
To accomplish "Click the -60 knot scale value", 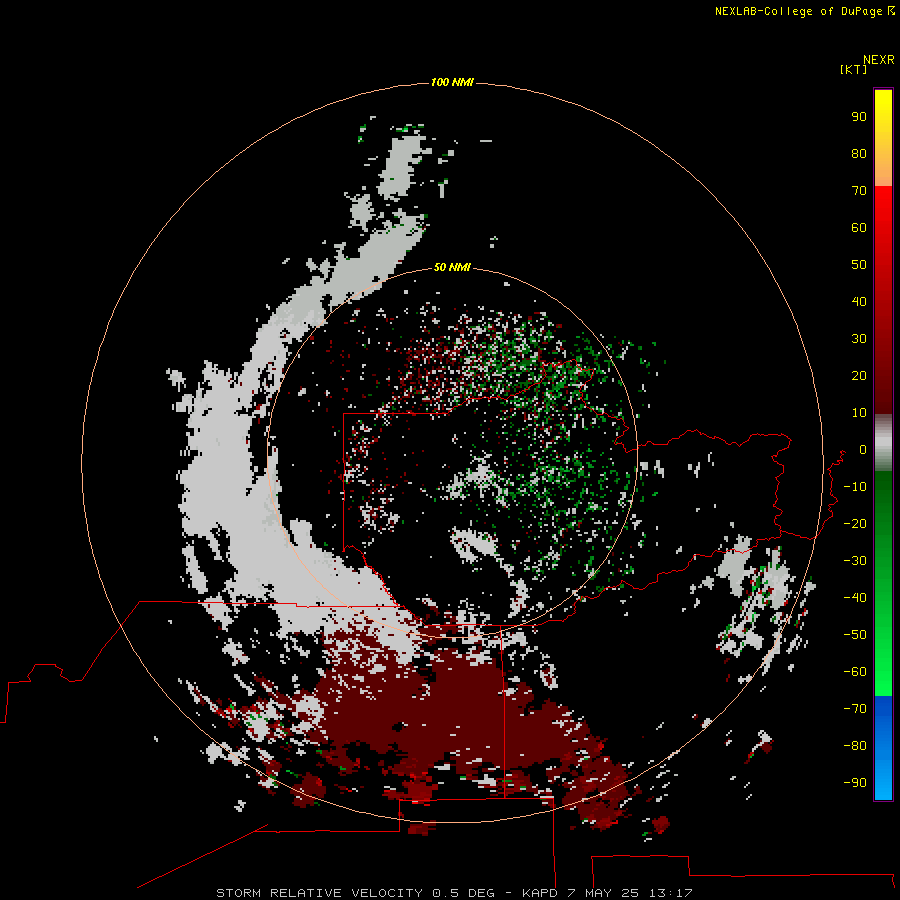I will 855,672.
